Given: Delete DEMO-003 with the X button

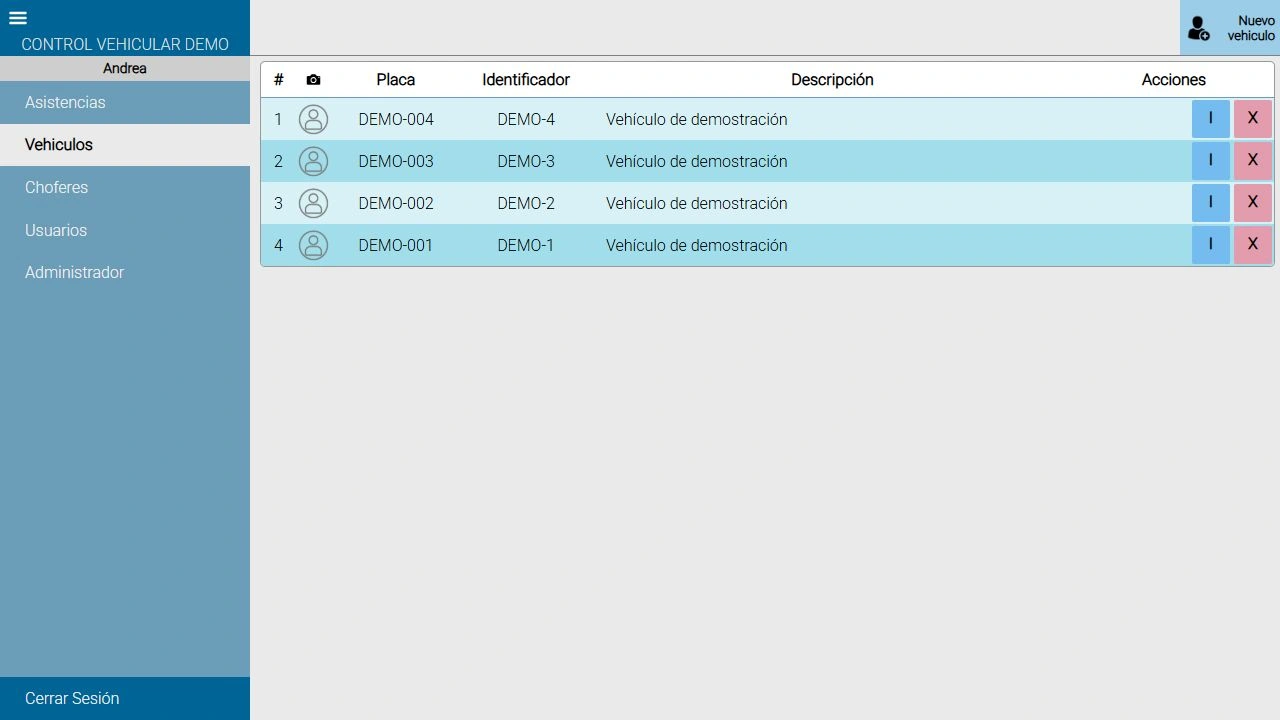Looking at the screenshot, I should 1253,161.
